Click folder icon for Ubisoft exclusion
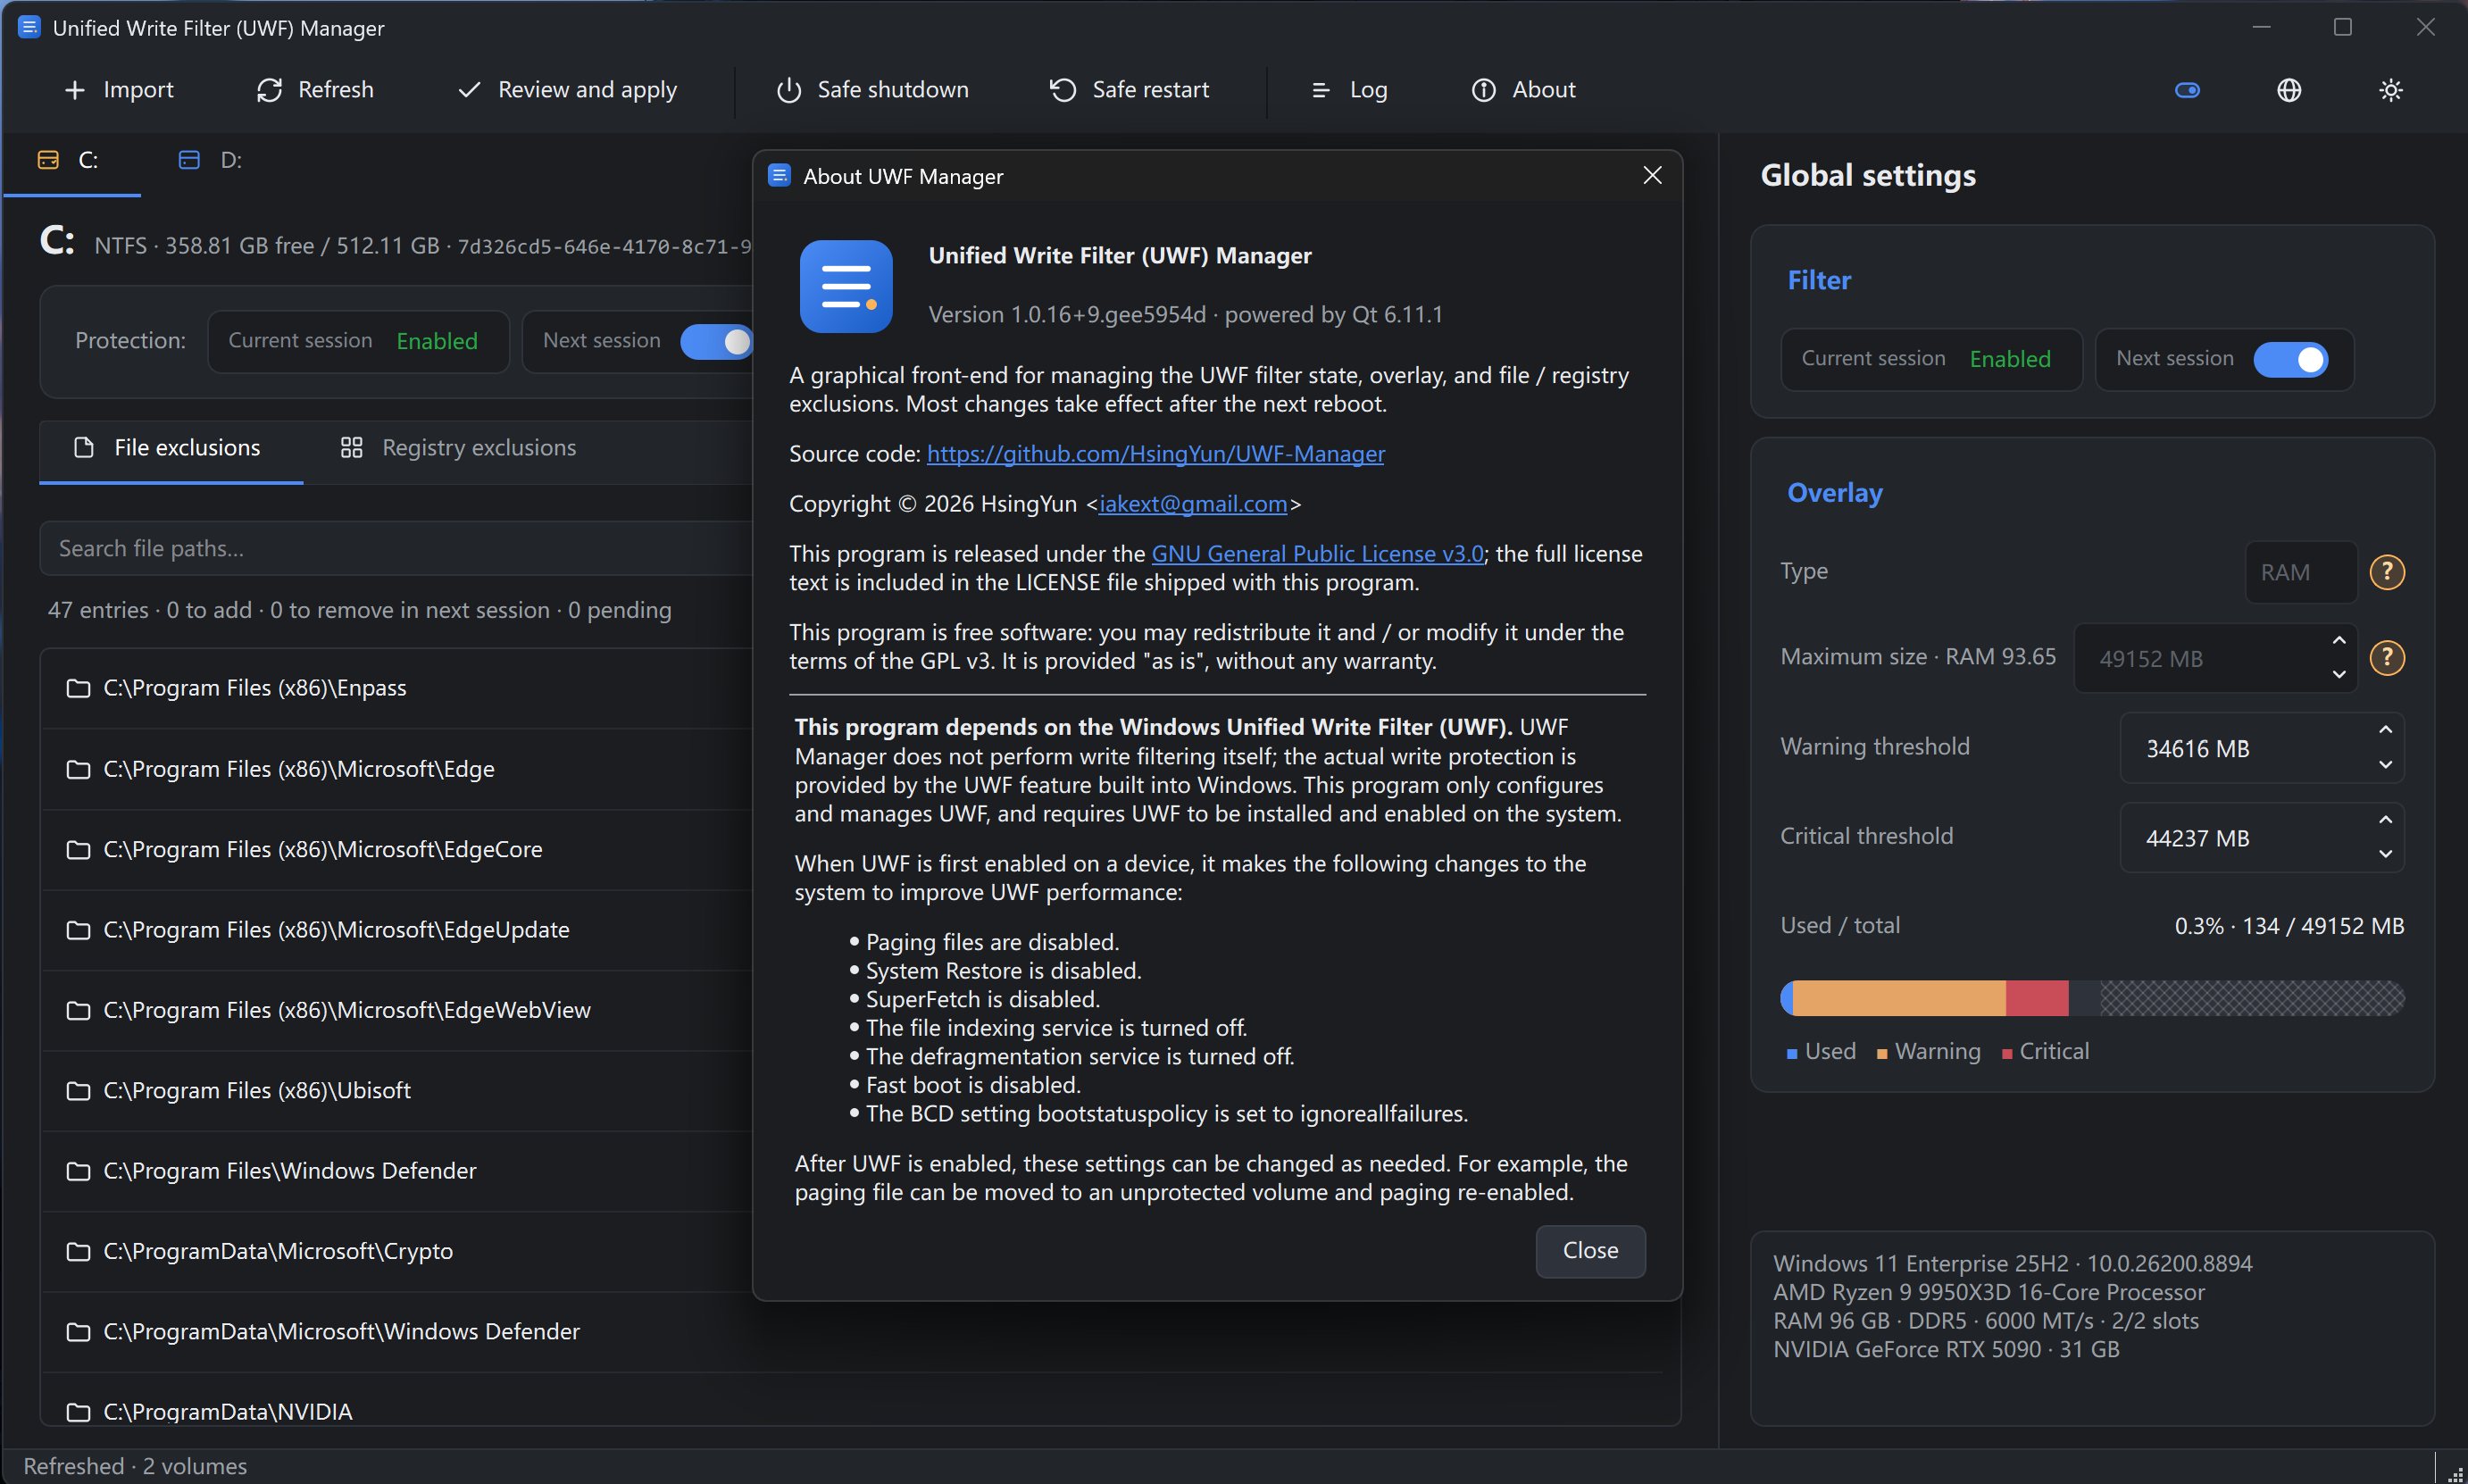 [78, 1091]
